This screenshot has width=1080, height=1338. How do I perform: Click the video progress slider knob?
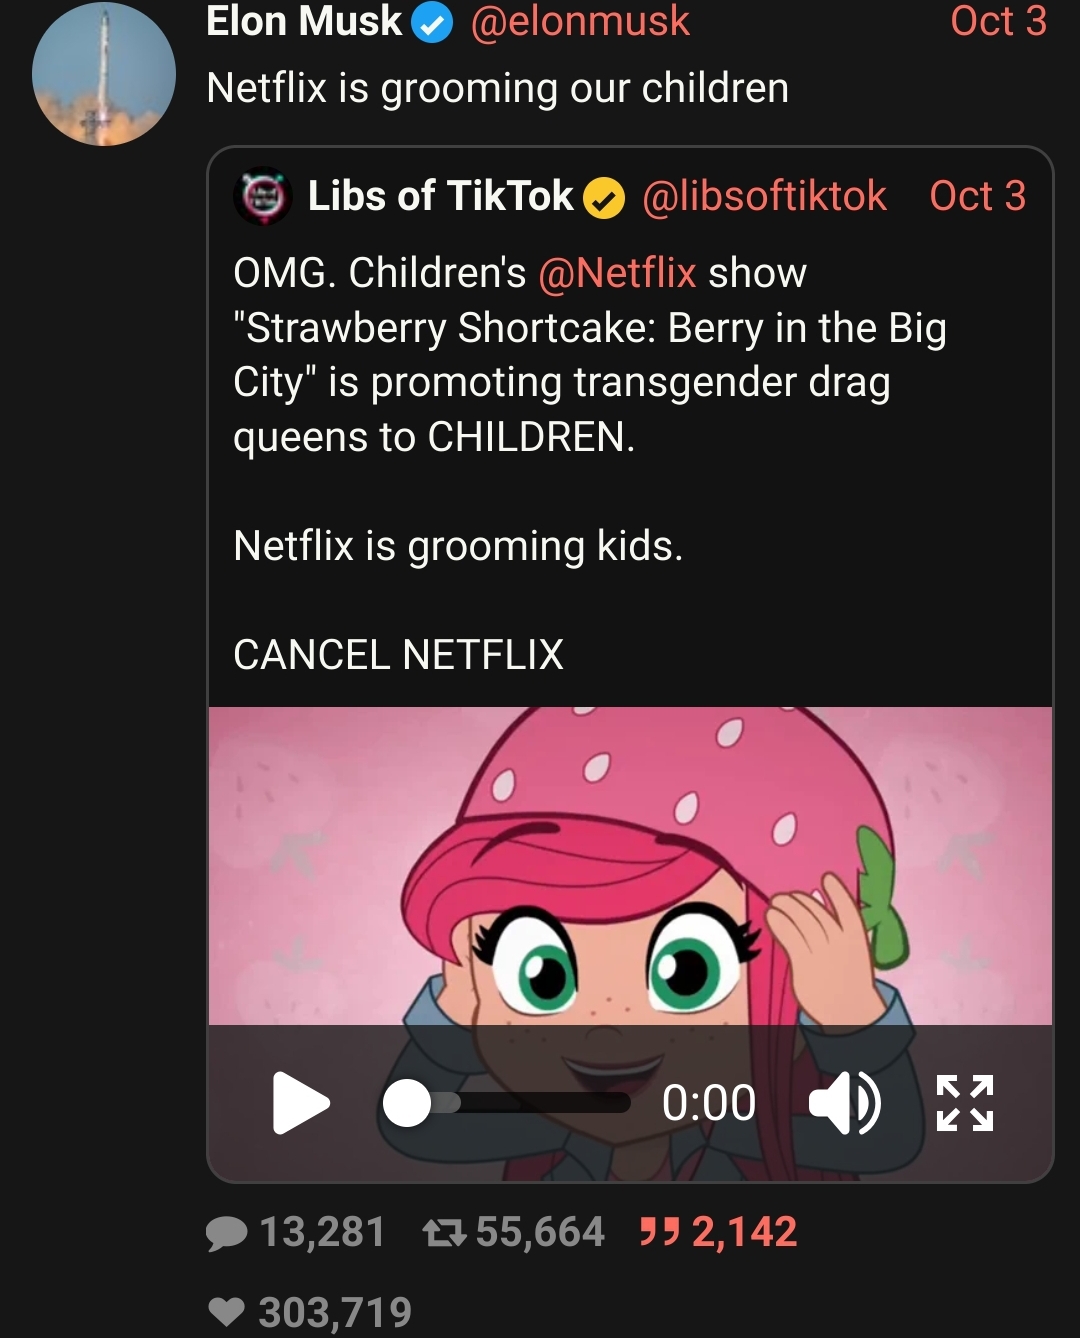407,1103
